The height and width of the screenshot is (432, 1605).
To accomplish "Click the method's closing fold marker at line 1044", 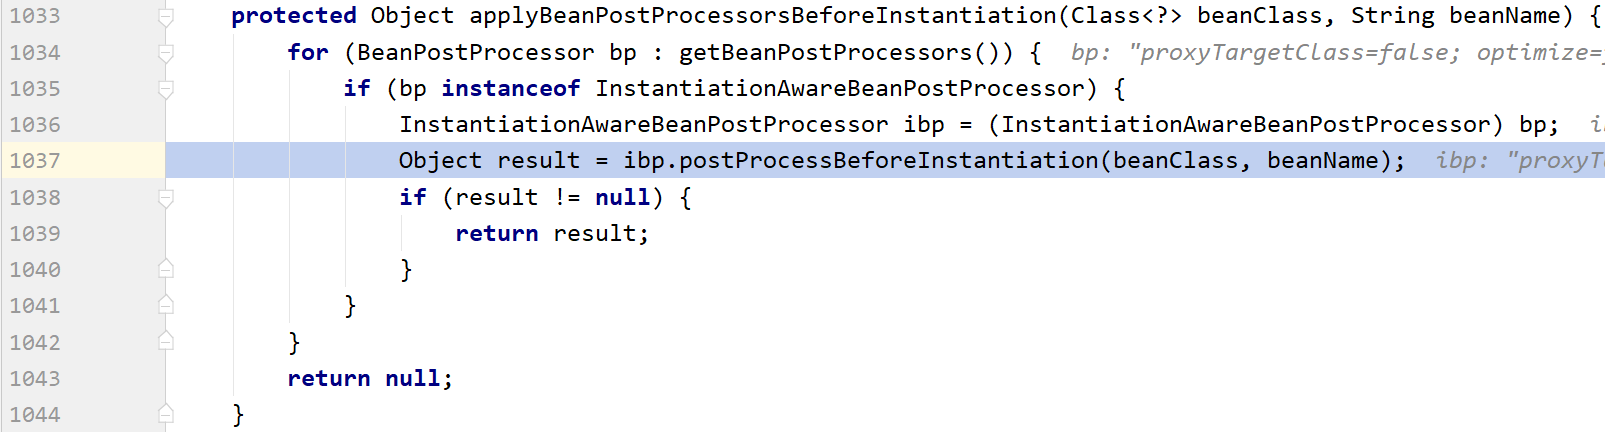I will point(166,413).
